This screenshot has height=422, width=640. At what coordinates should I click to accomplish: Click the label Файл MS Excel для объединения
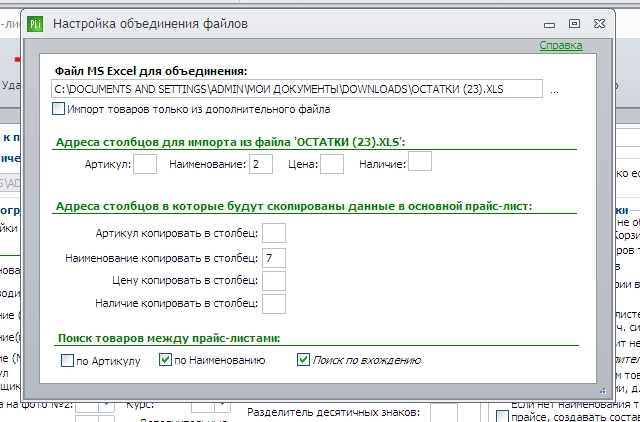tap(151, 71)
